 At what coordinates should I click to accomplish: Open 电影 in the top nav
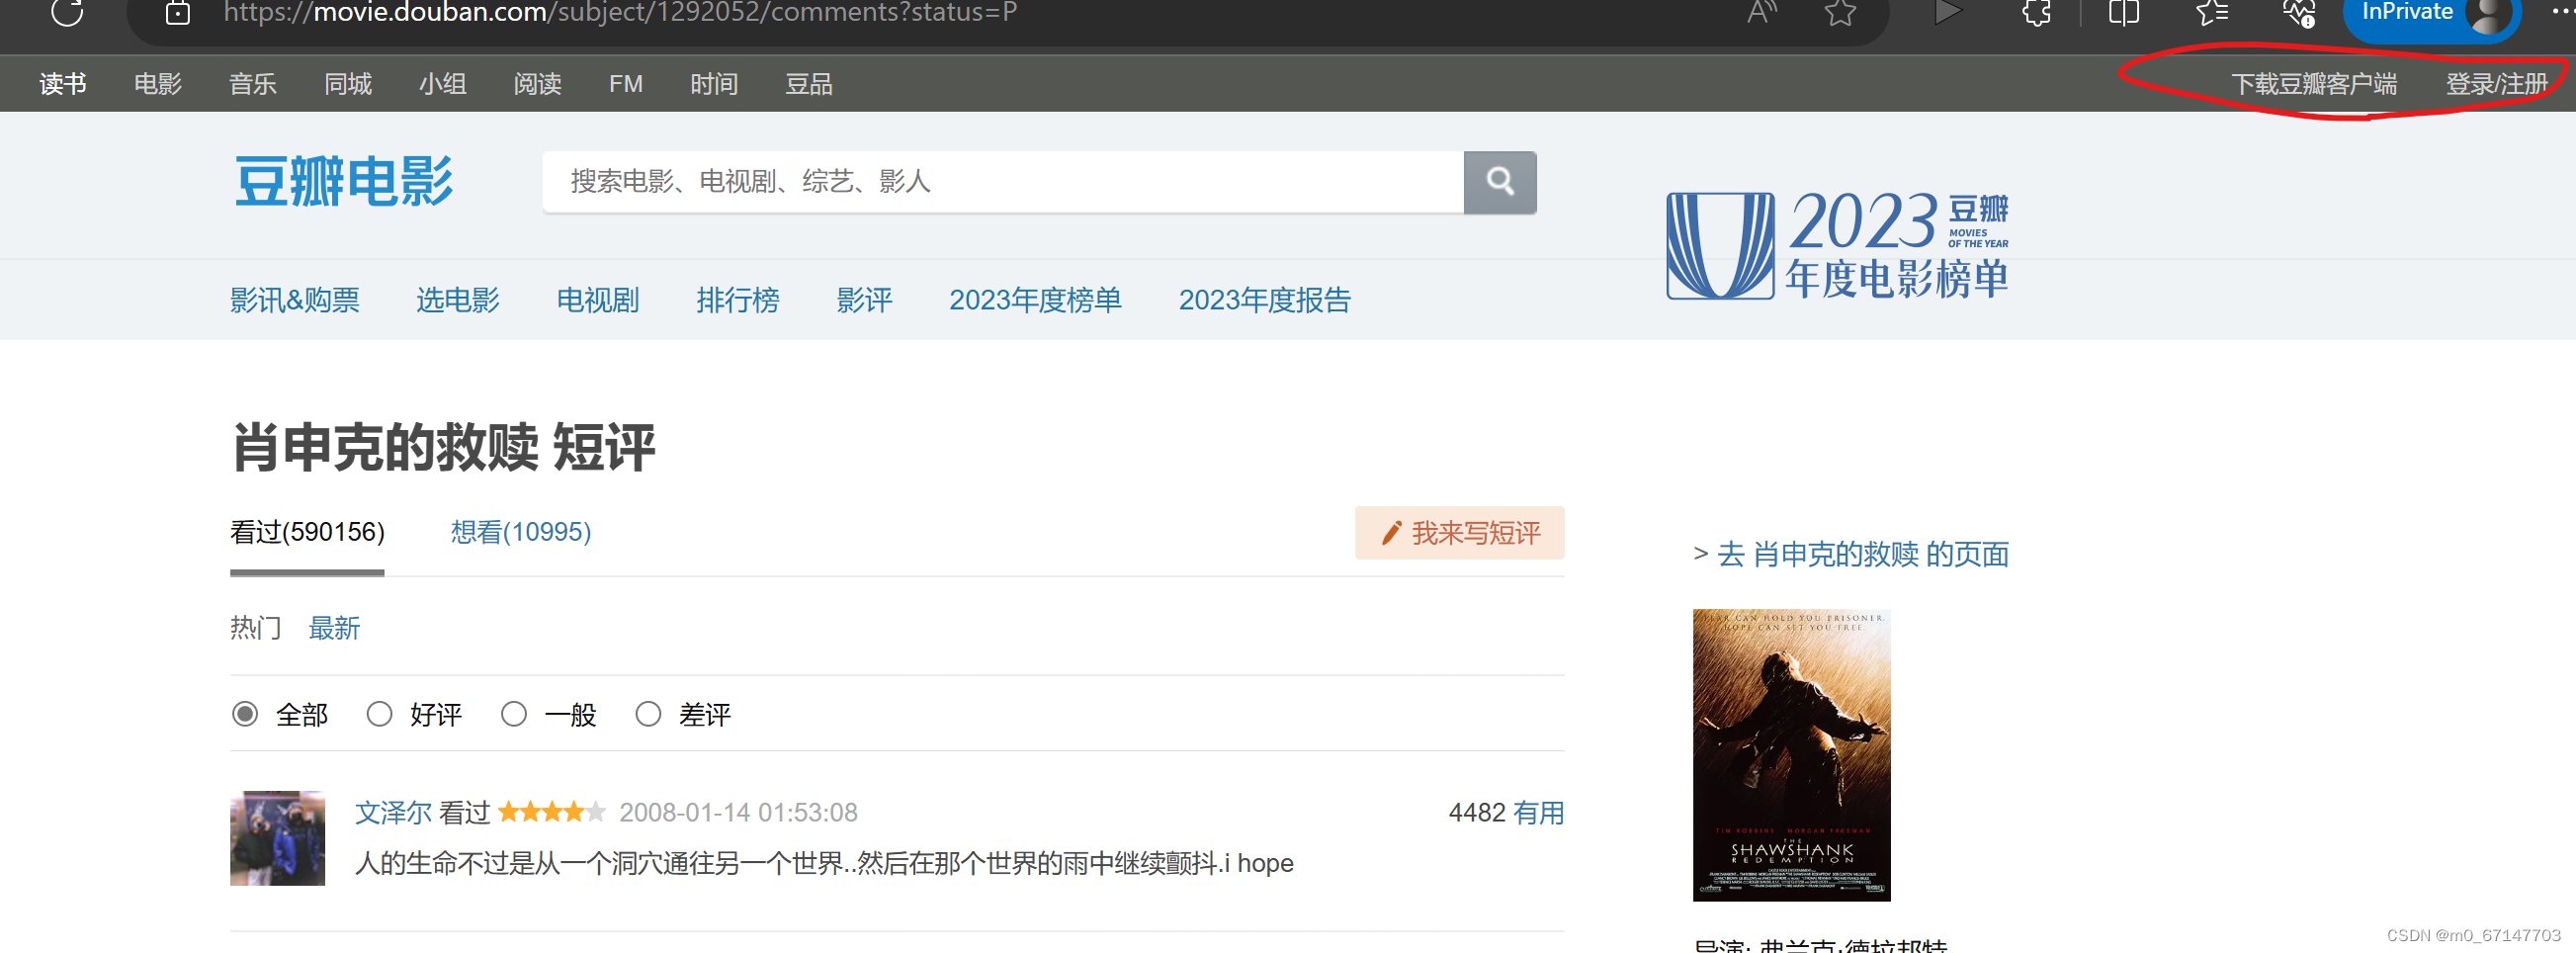click(158, 84)
